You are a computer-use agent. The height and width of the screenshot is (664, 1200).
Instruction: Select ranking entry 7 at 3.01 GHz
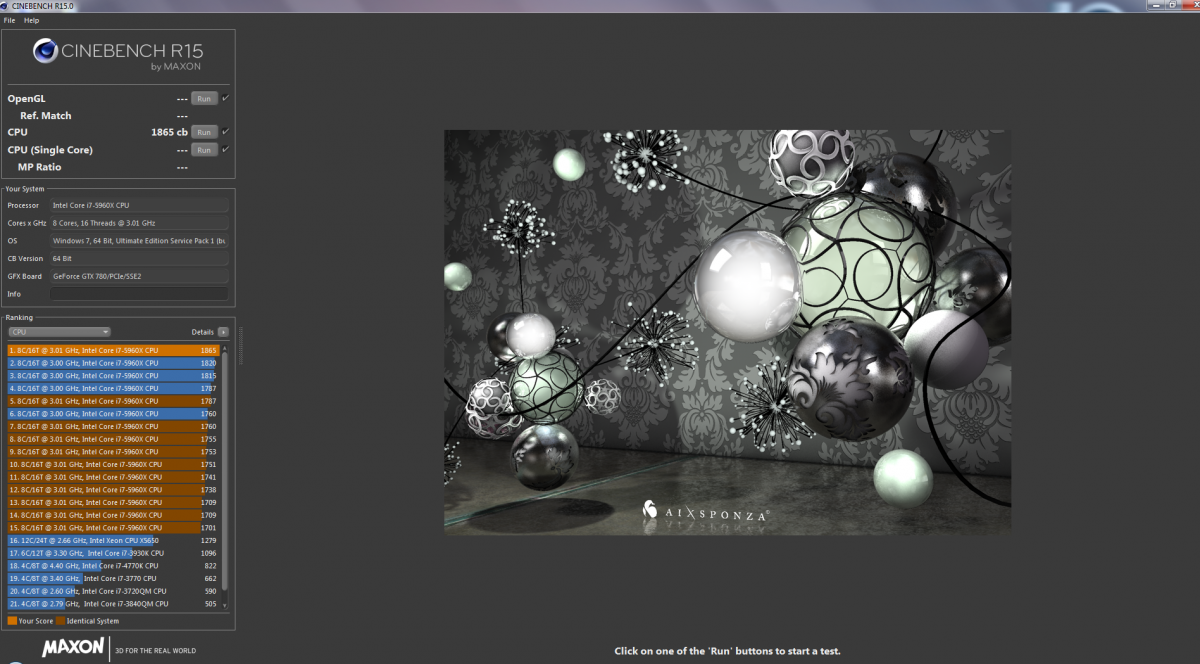113,426
